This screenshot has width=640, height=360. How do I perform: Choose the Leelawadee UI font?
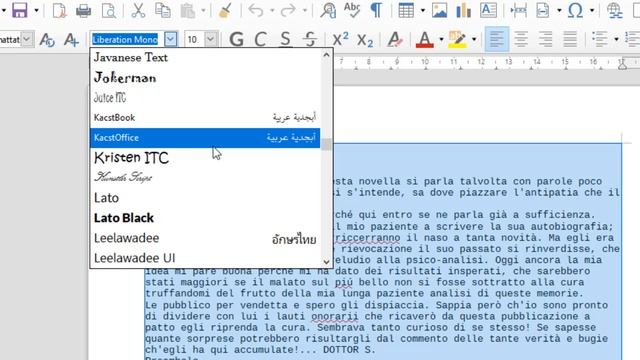pyautogui.click(x=205, y=258)
